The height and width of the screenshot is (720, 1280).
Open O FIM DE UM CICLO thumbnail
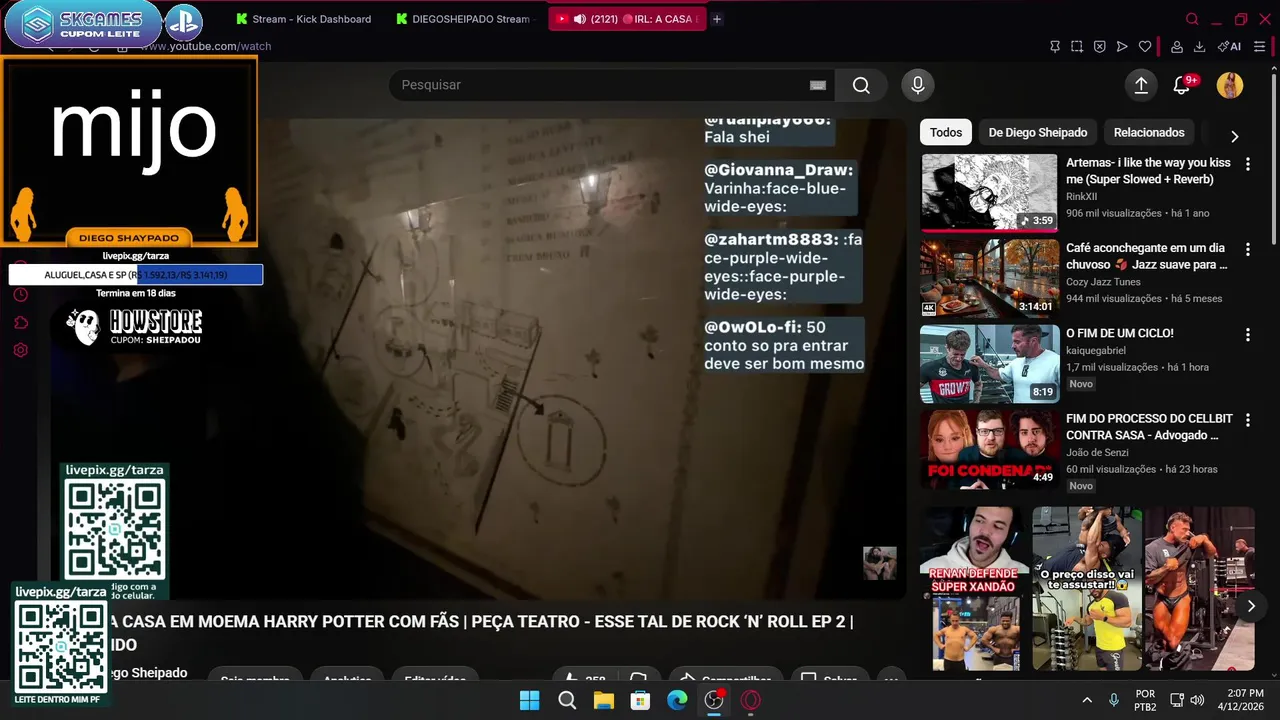989,364
